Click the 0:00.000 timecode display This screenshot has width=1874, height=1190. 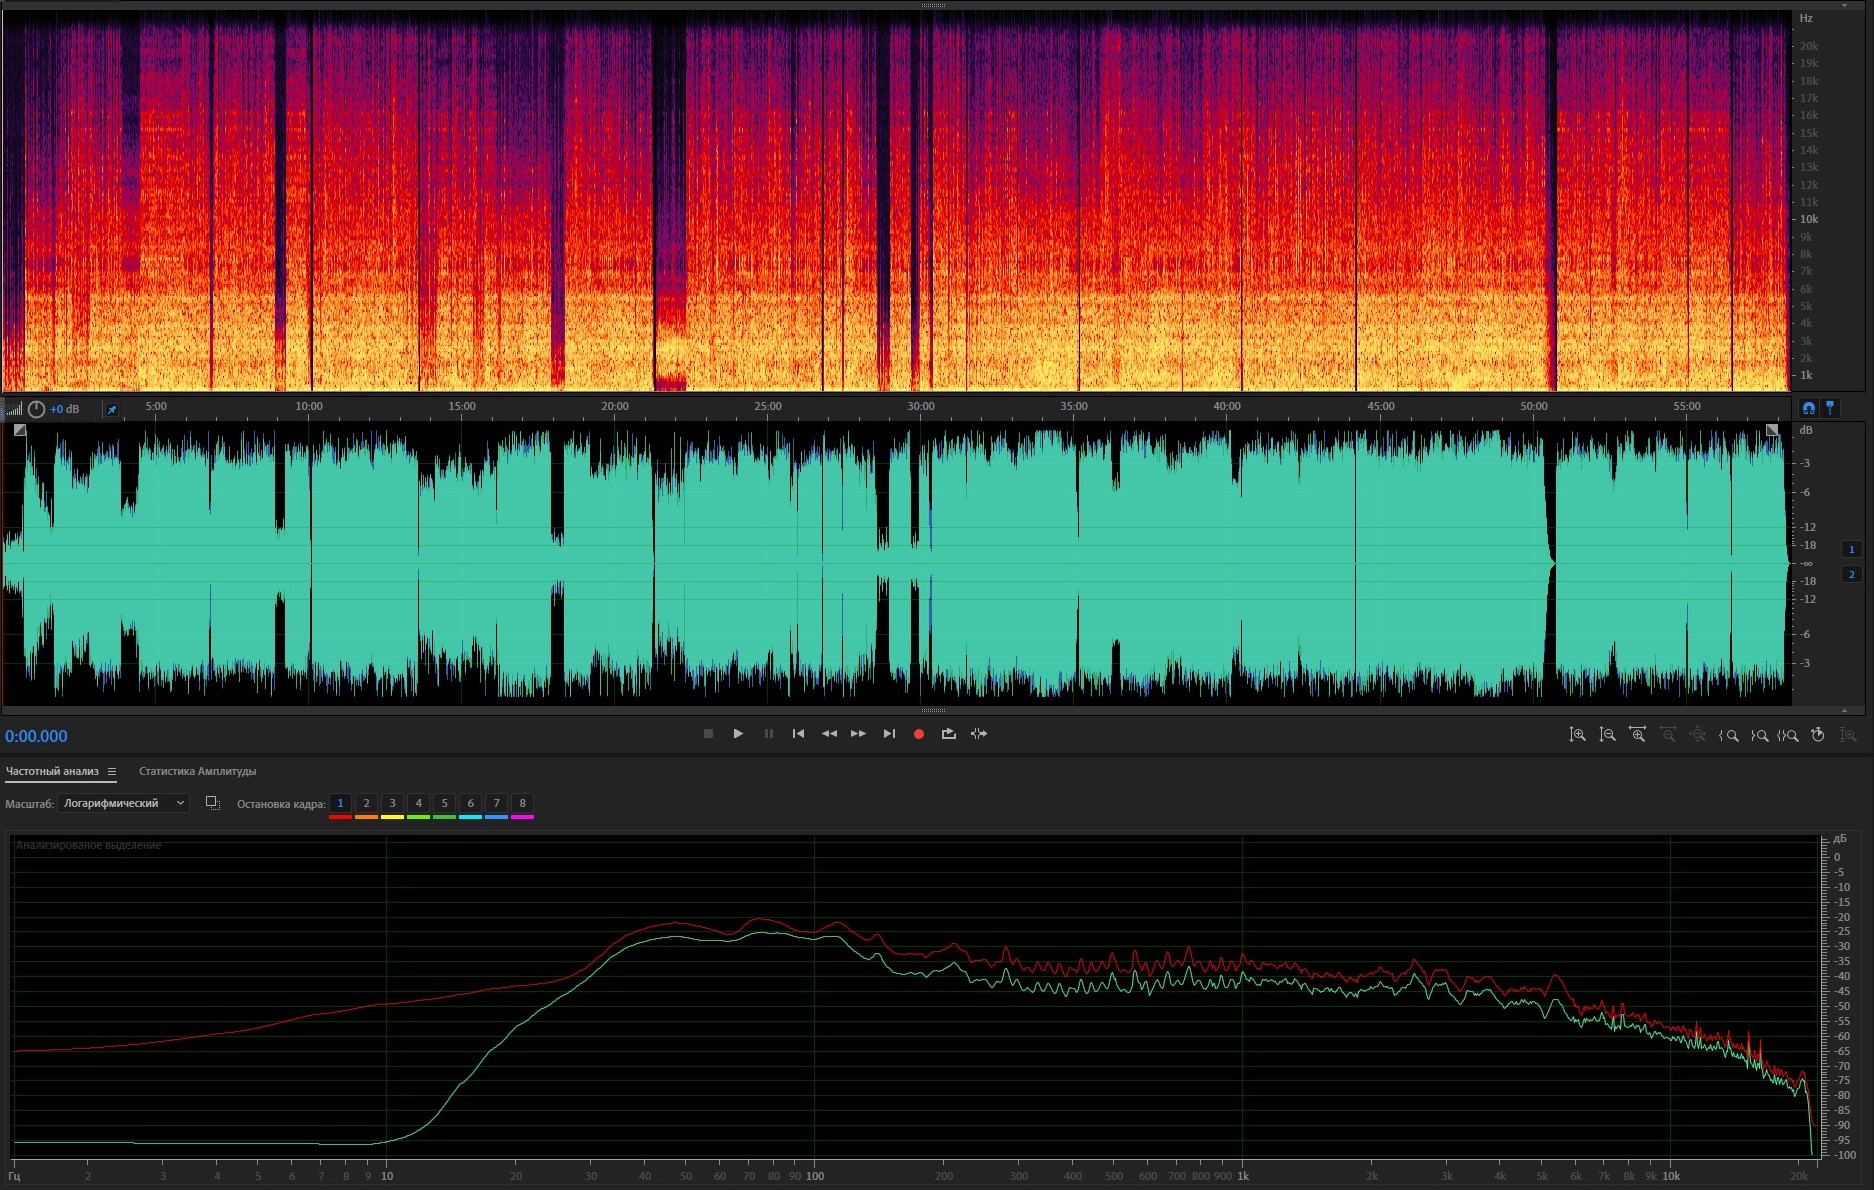pos(36,736)
